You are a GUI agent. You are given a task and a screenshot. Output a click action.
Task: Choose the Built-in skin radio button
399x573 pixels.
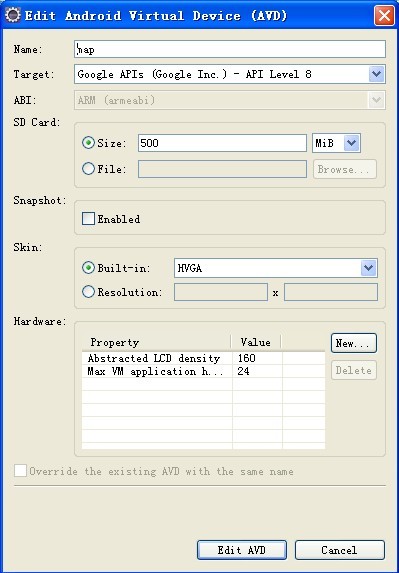[88, 268]
